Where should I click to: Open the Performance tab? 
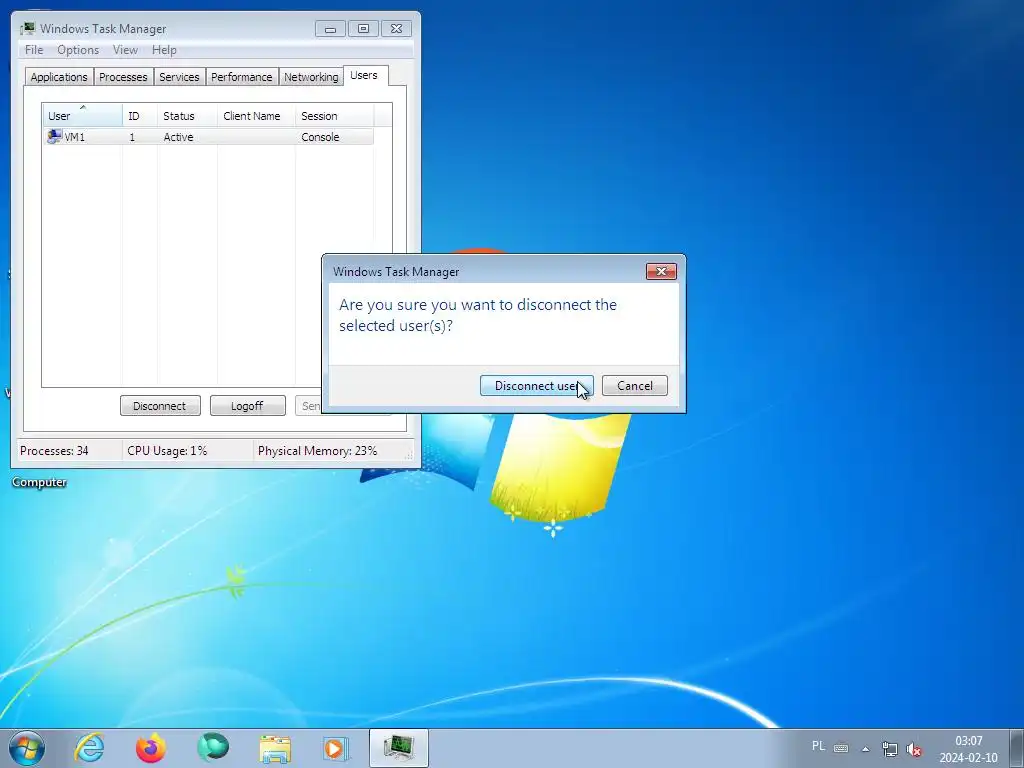tap(242, 76)
